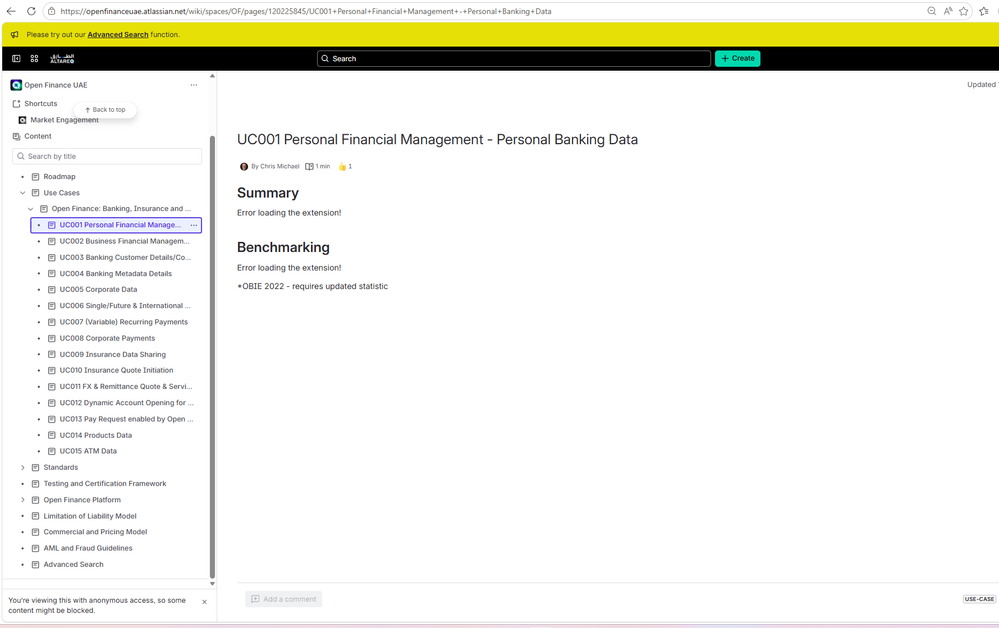Collapse sidebar with the panel toggle icon
Screen dimensions: 999x628
click(x=16, y=58)
